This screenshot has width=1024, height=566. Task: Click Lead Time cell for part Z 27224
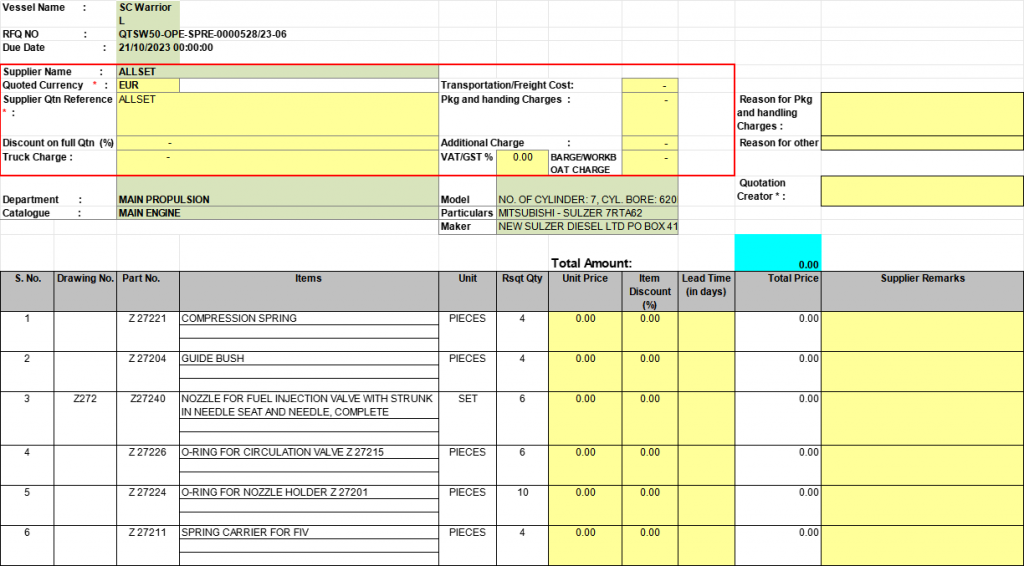pyautogui.click(x=707, y=506)
